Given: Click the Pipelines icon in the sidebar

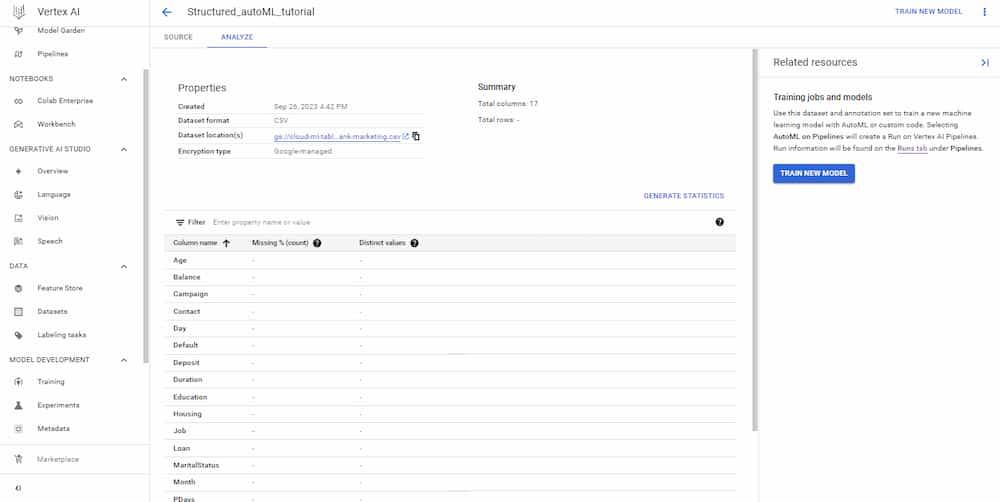Looking at the screenshot, I should click(18, 54).
